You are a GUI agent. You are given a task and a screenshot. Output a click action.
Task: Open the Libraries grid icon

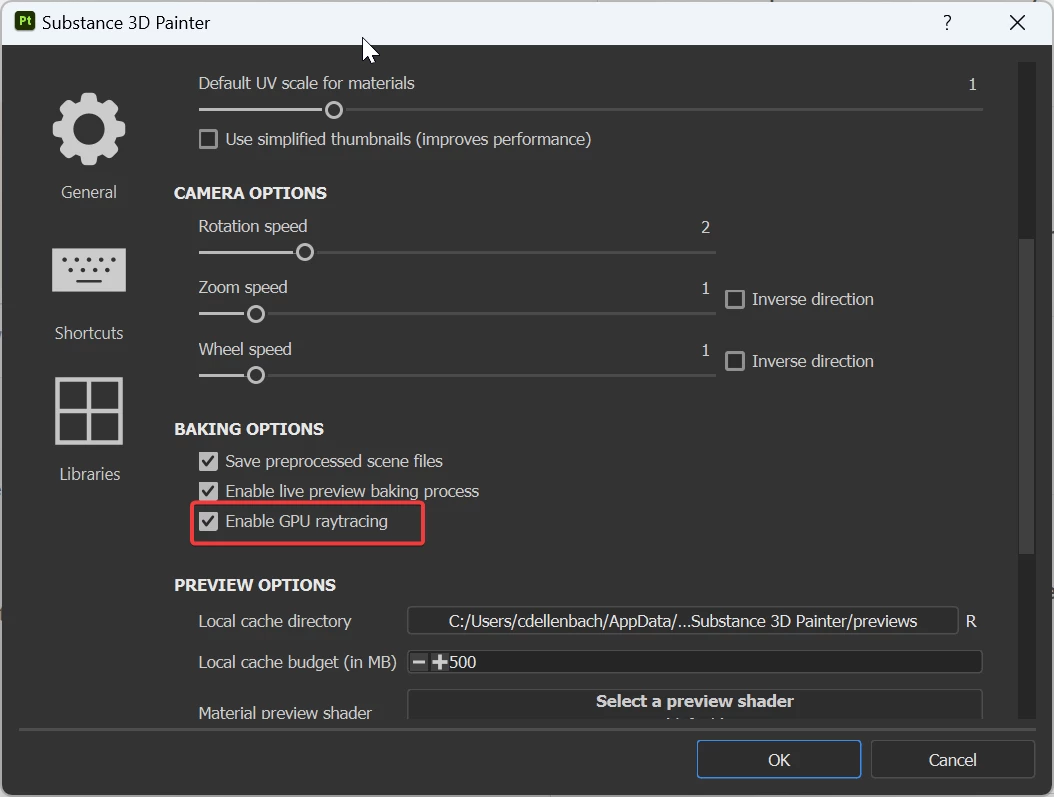click(89, 411)
